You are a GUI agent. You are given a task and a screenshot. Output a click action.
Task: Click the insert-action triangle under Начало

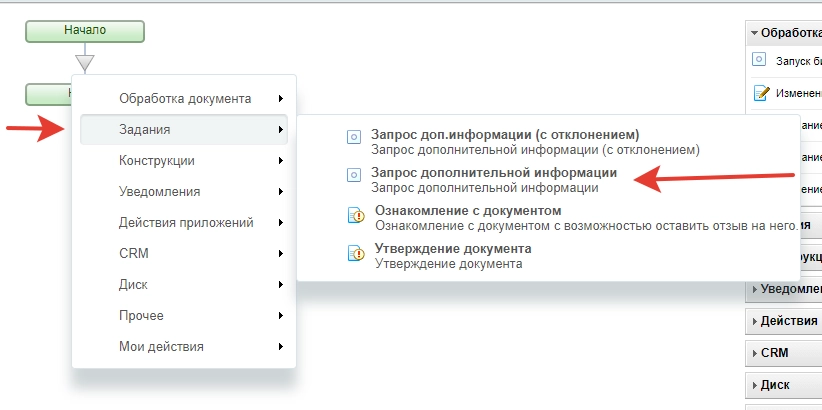point(85,63)
